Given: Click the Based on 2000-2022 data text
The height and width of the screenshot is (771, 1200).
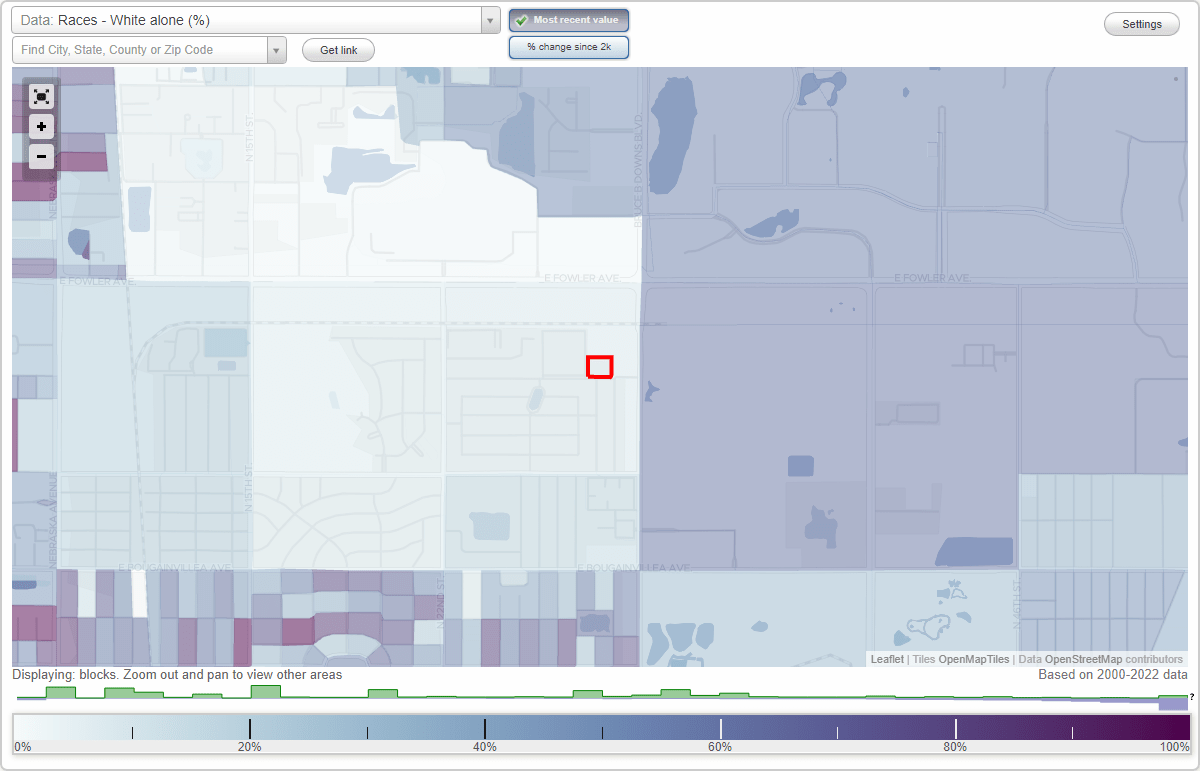Looking at the screenshot, I should (x=1113, y=675).
